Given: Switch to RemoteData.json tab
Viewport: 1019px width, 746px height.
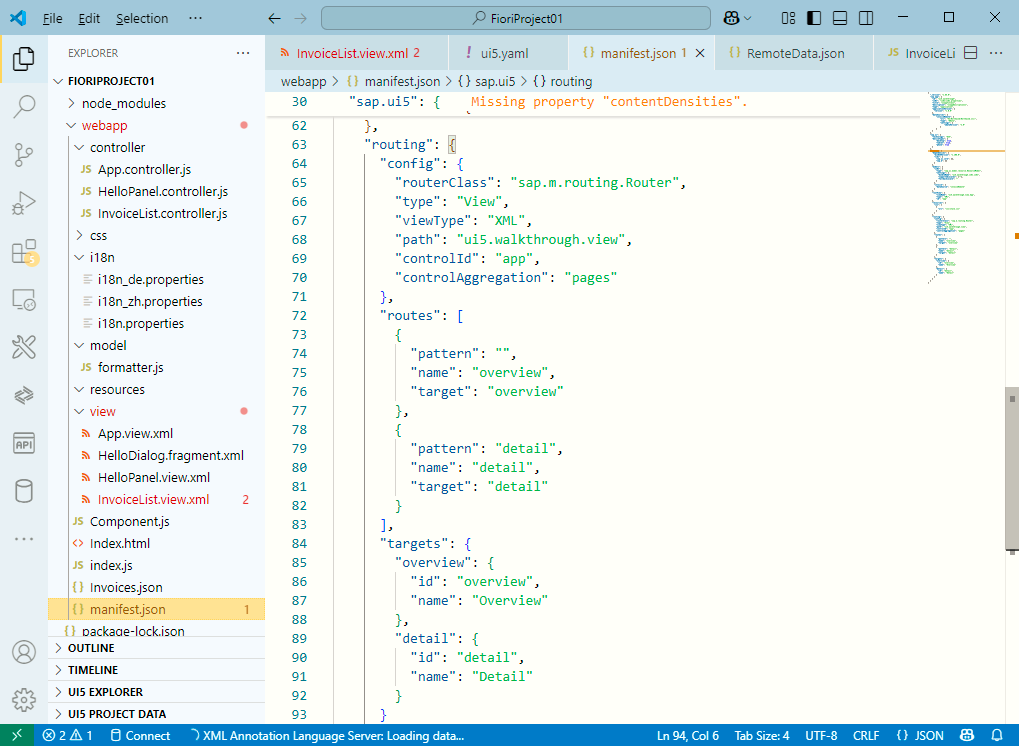Looking at the screenshot, I should coord(793,53).
